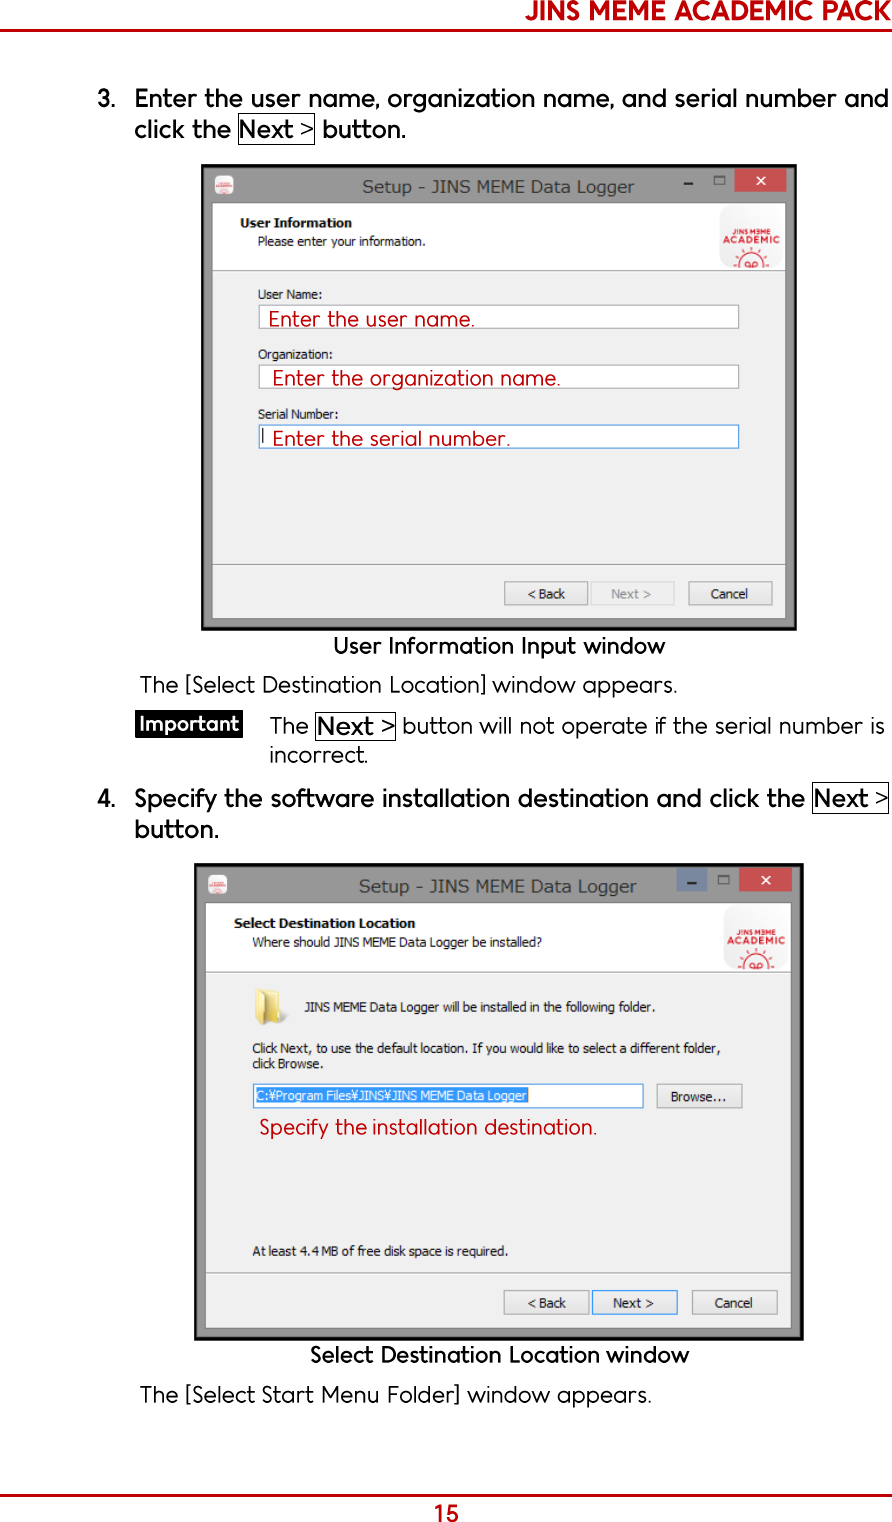The height and width of the screenshot is (1522, 892).
Task: Click the yellow folder icon
Action: coord(268,1006)
